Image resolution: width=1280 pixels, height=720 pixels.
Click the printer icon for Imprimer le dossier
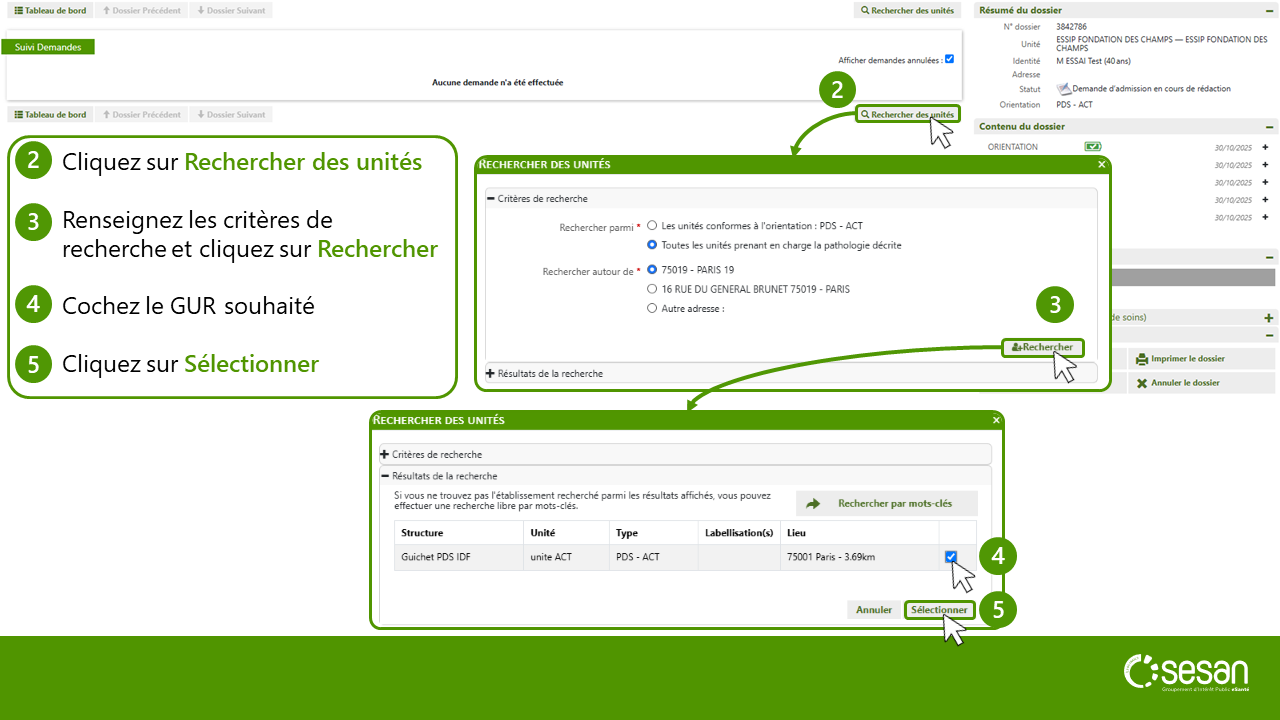point(1142,359)
